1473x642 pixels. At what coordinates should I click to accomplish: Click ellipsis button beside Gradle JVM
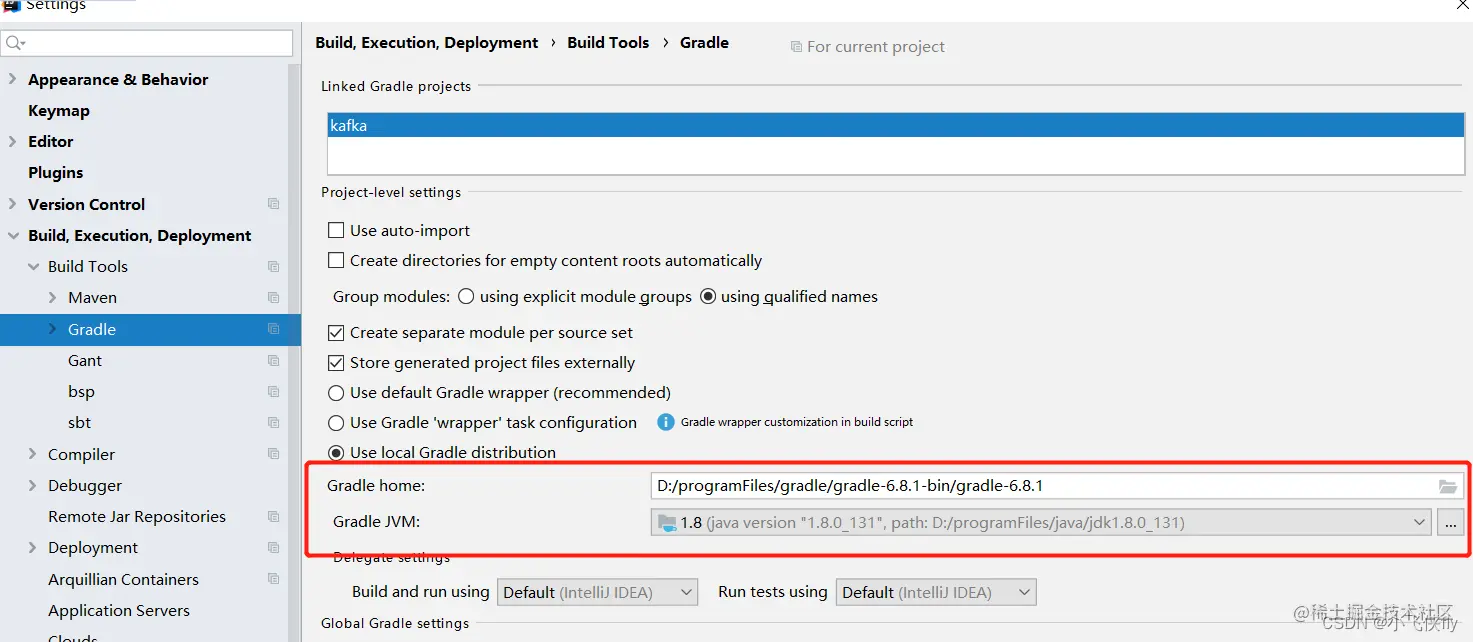pos(1451,522)
